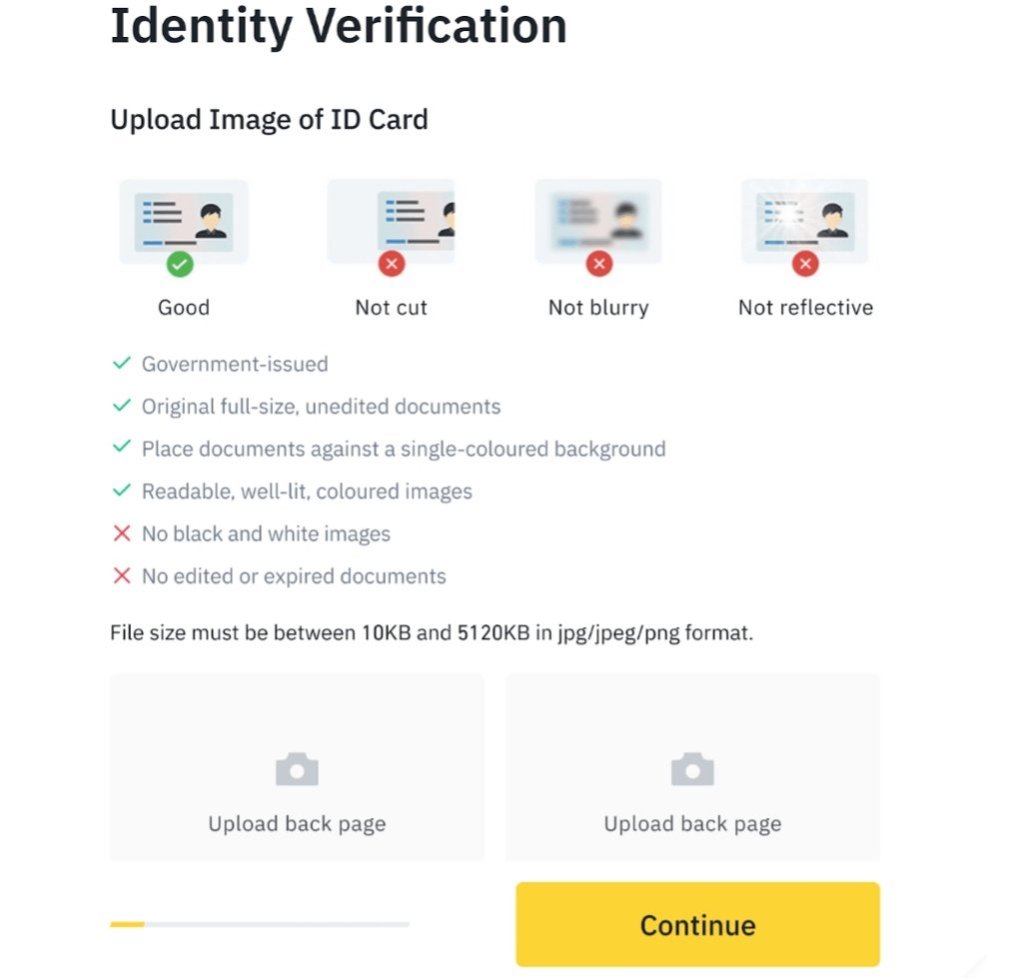Click 'Upload back page' text in the right upload box
Screen dimensions: 1024x978
pyautogui.click(x=692, y=824)
